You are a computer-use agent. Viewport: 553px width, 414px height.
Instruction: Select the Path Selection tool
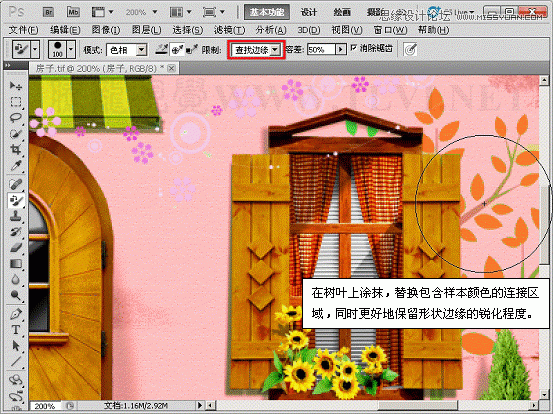[x=16, y=346]
